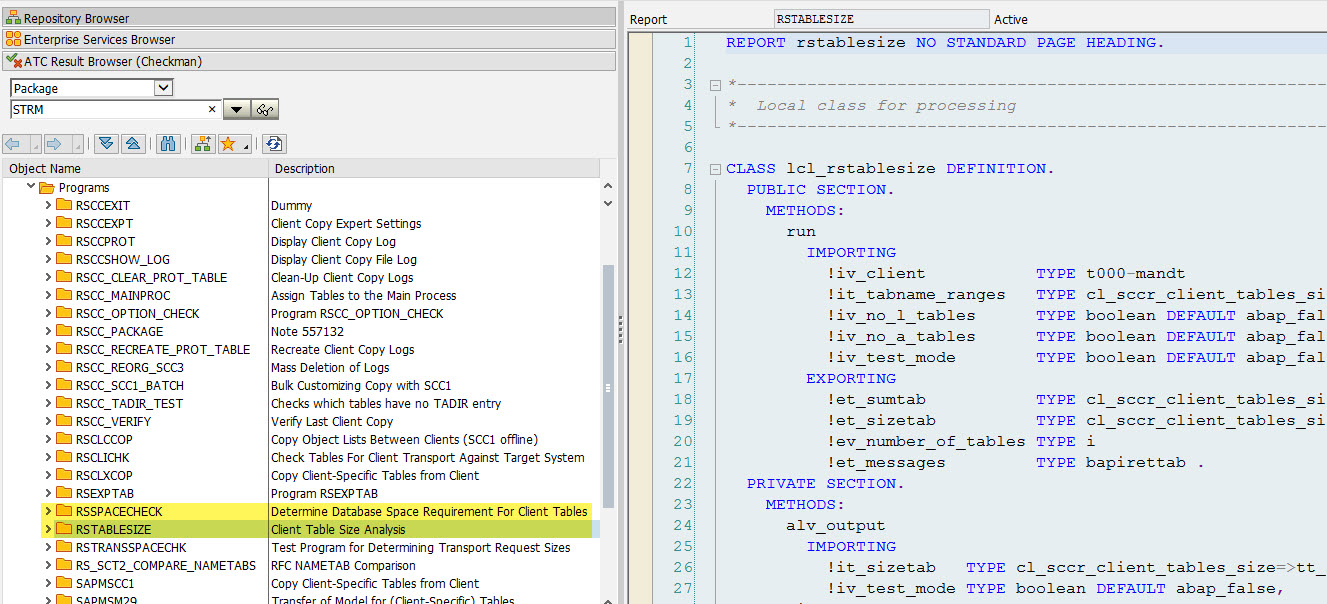Screen dimensions: 1327x604
Task: Click the Expand All Nodes icon
Action: [107, 144]
